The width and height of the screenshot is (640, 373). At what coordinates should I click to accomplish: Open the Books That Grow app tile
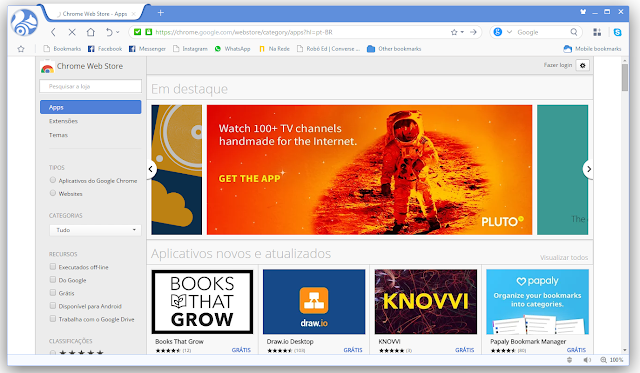(202, 310)
